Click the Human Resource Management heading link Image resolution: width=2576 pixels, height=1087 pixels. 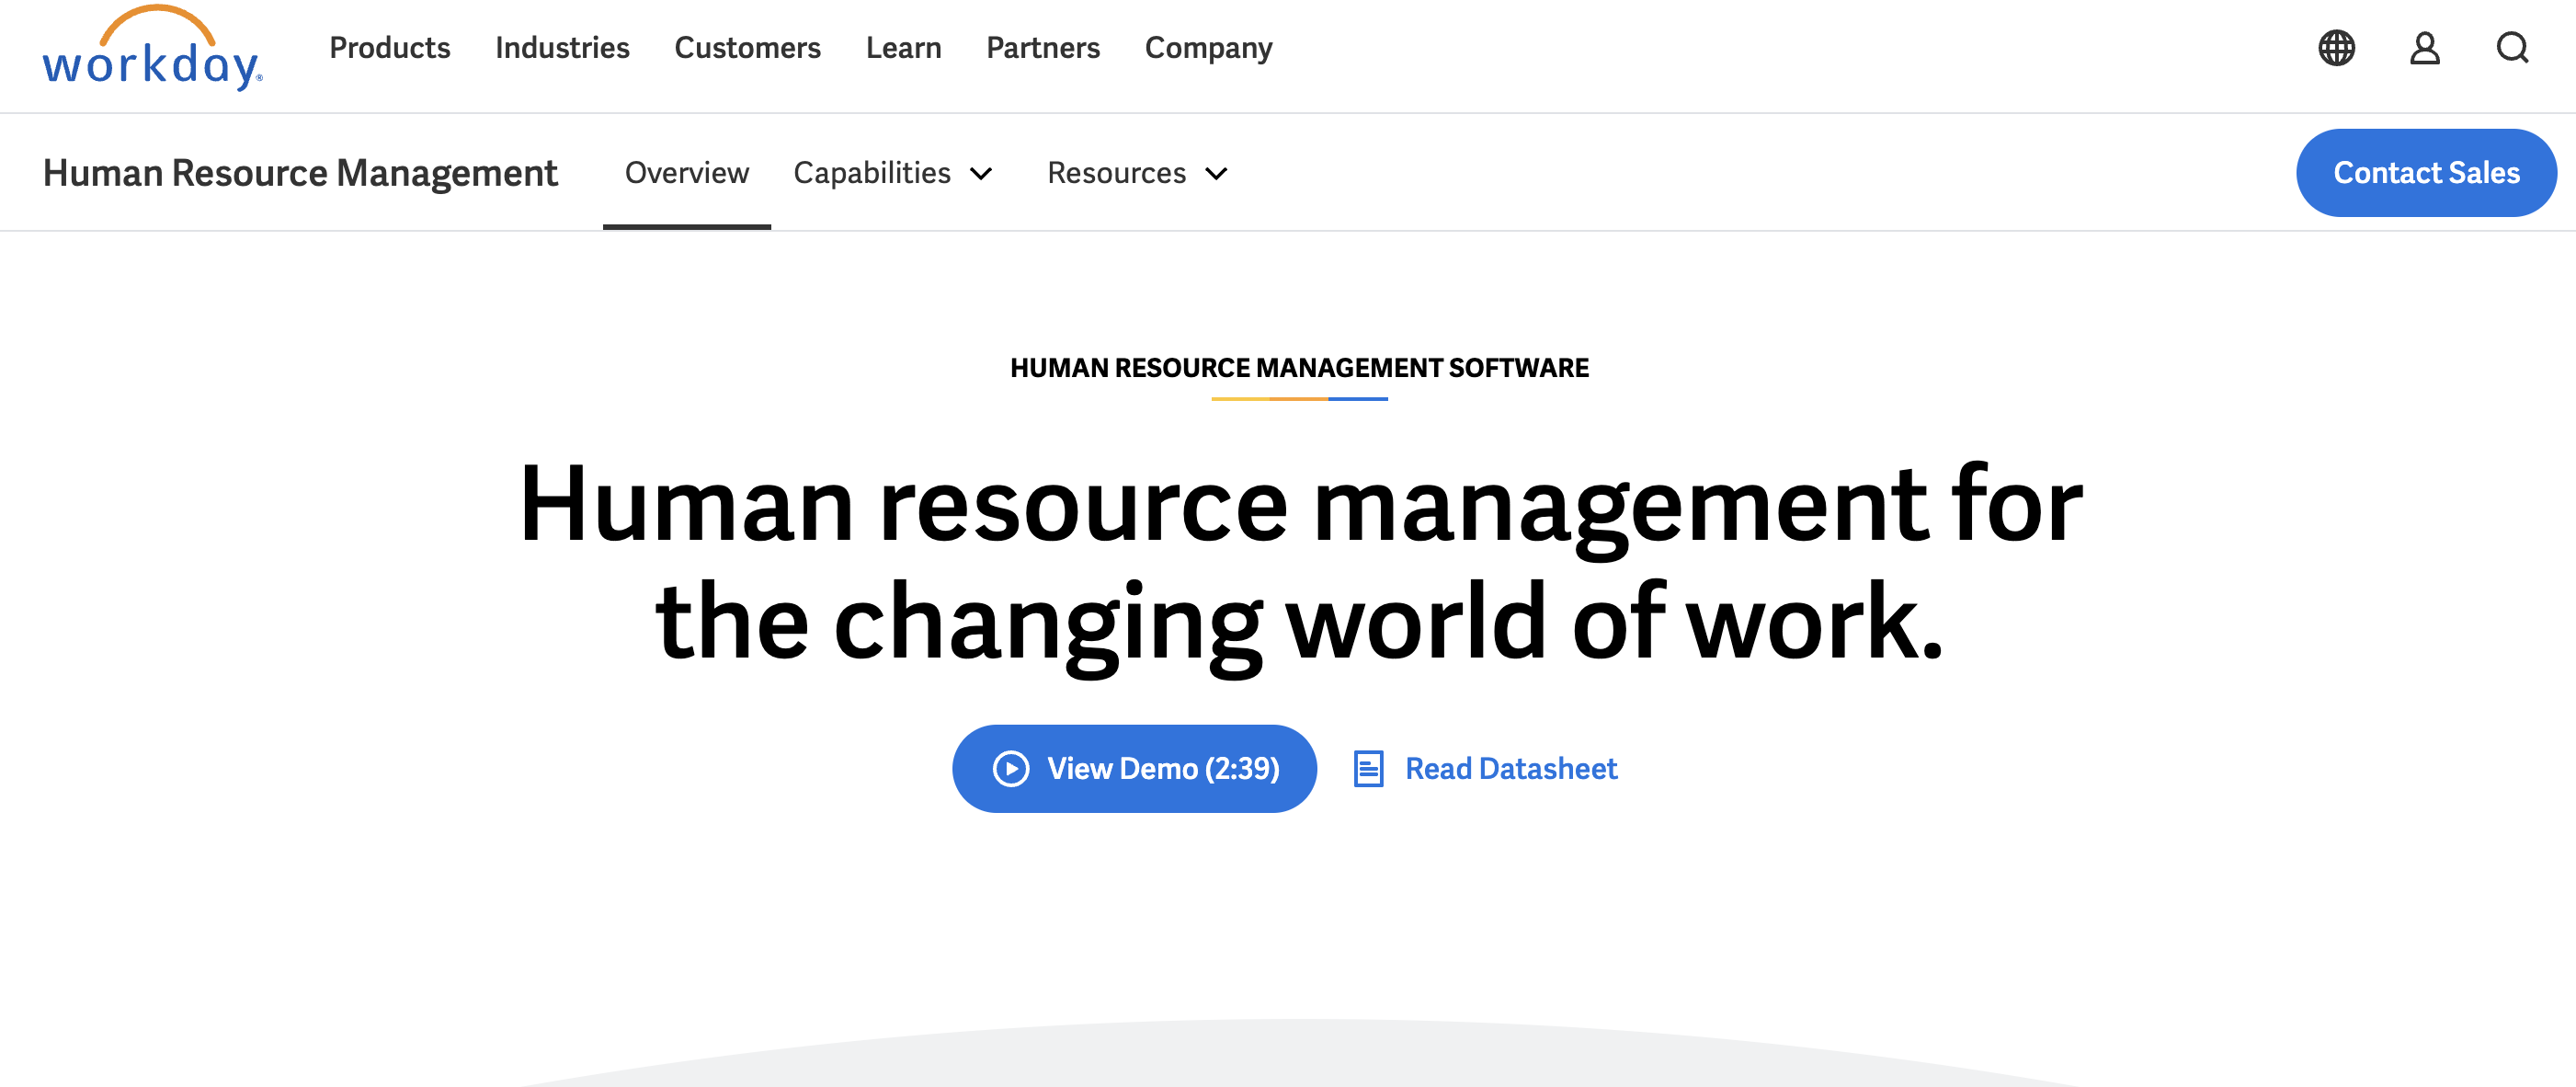click(302, 172)
